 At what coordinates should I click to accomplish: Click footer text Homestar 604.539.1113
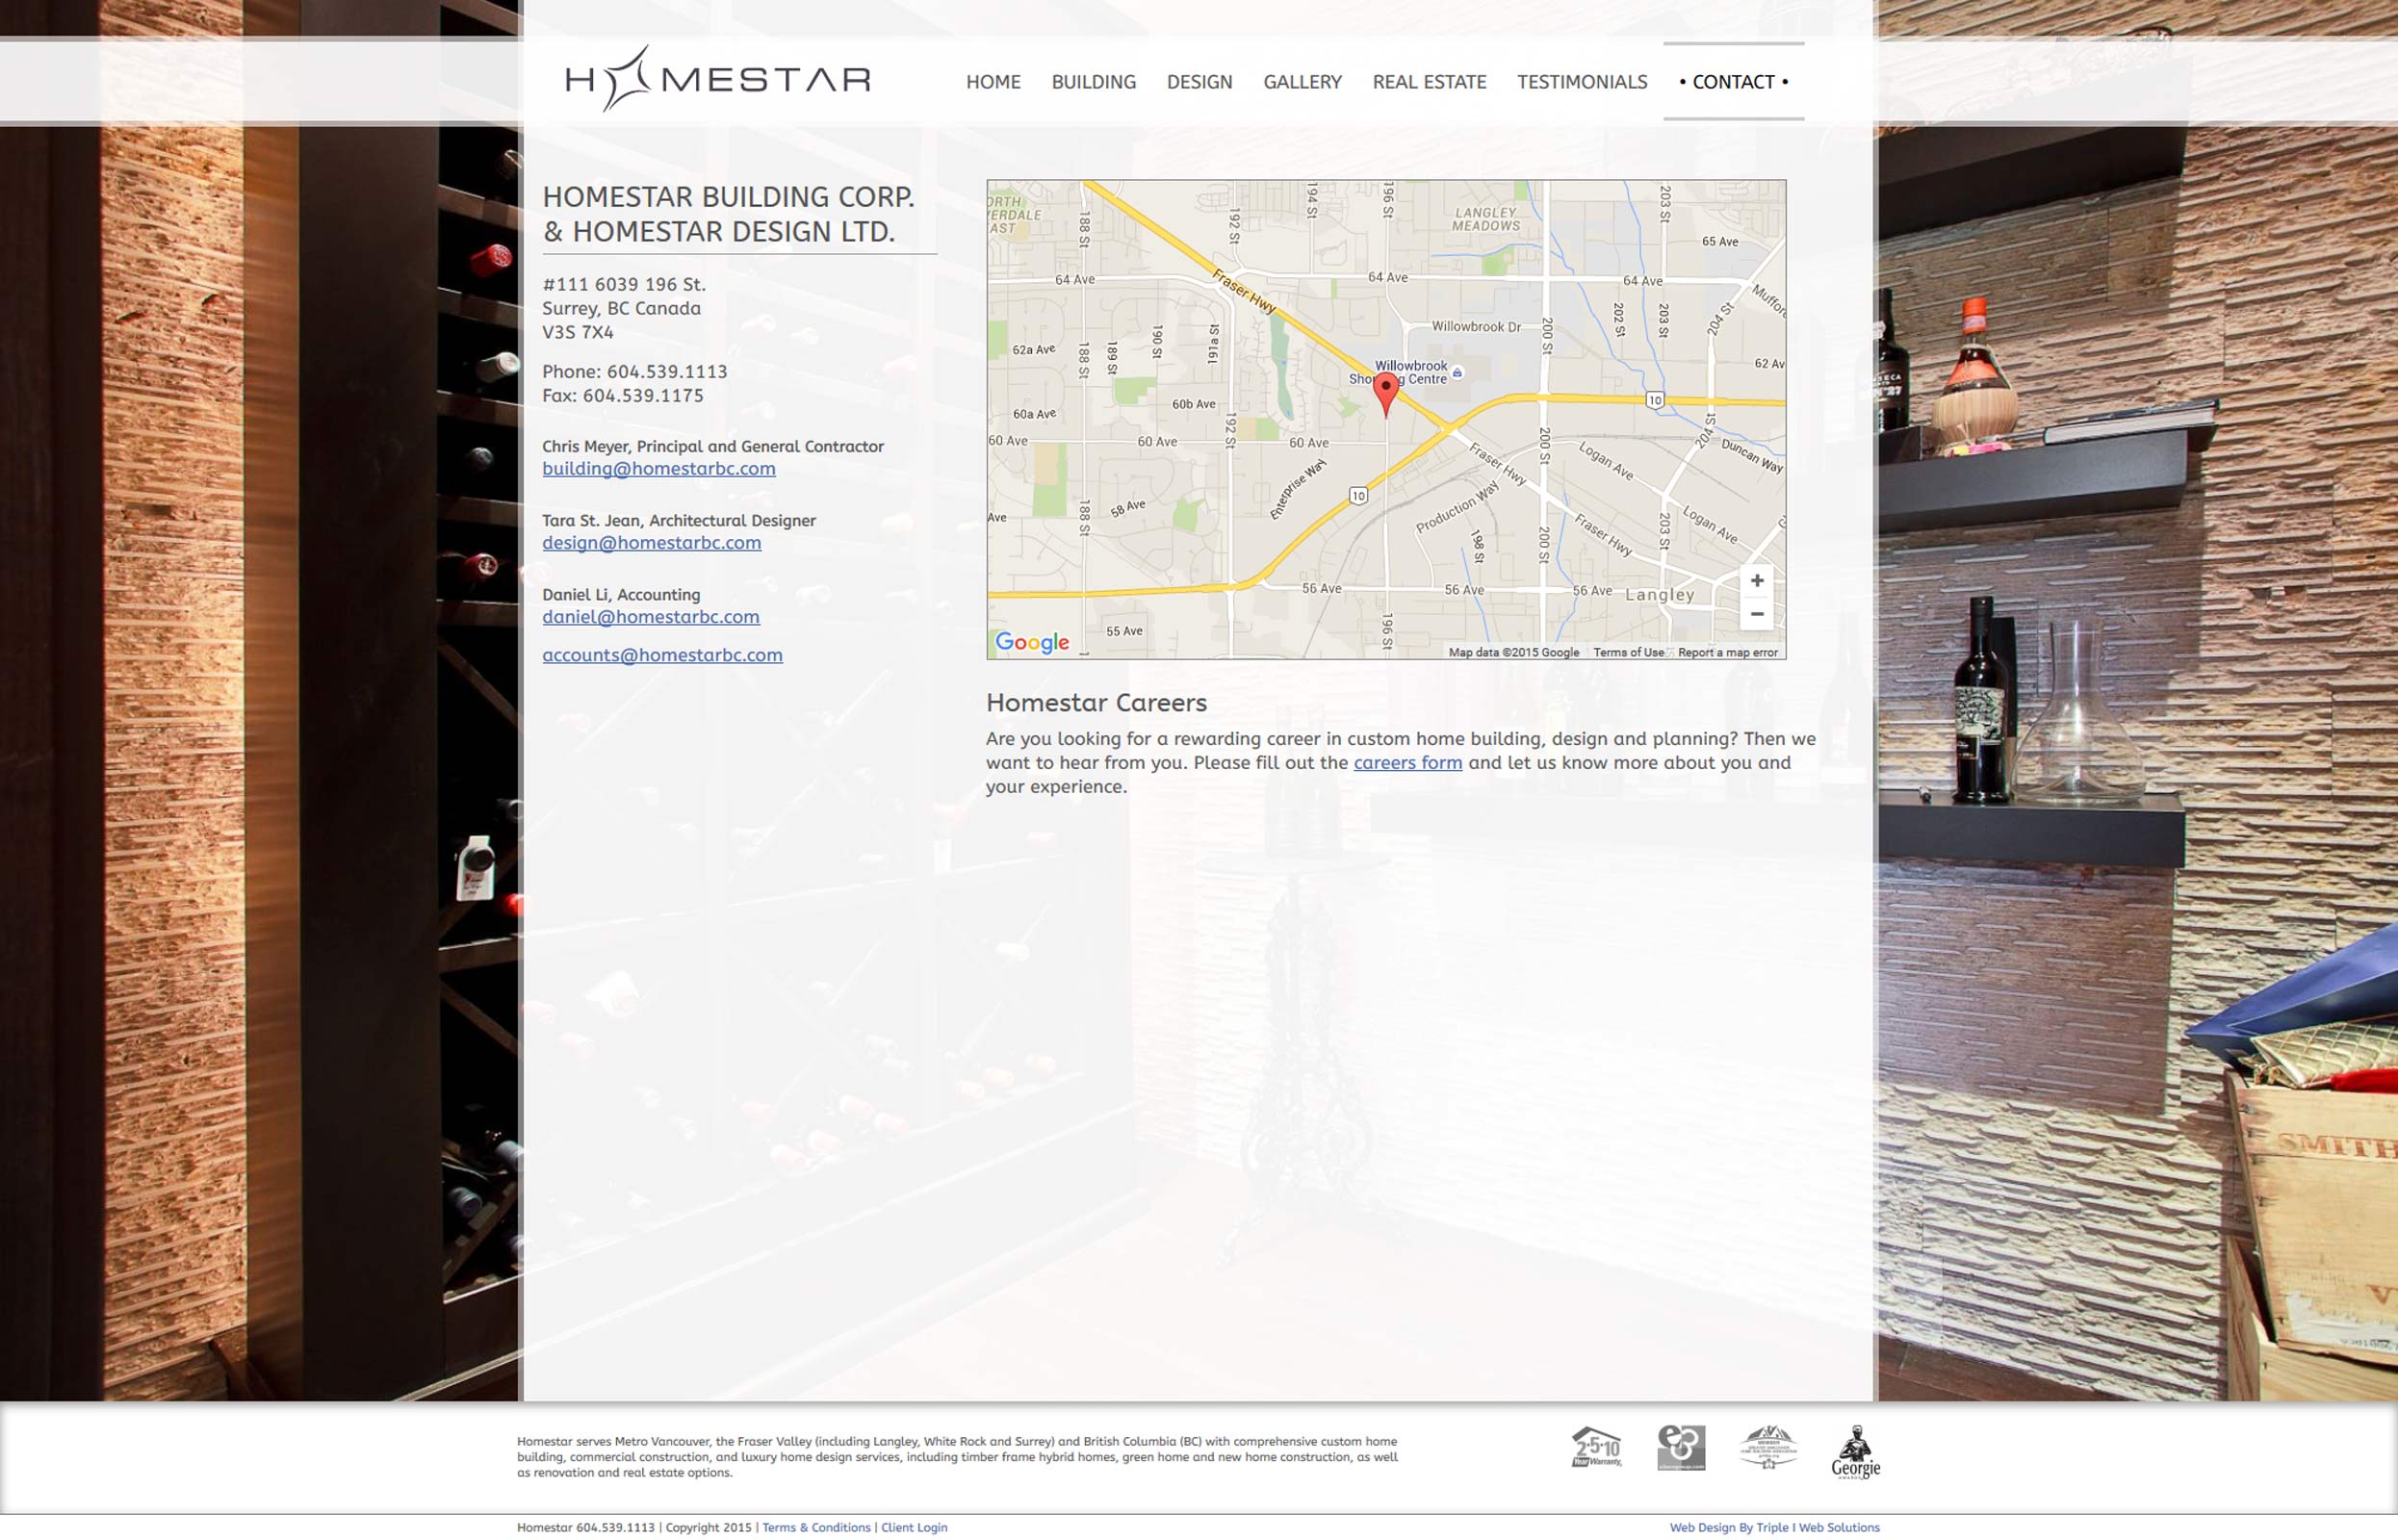click(585, 1527)
